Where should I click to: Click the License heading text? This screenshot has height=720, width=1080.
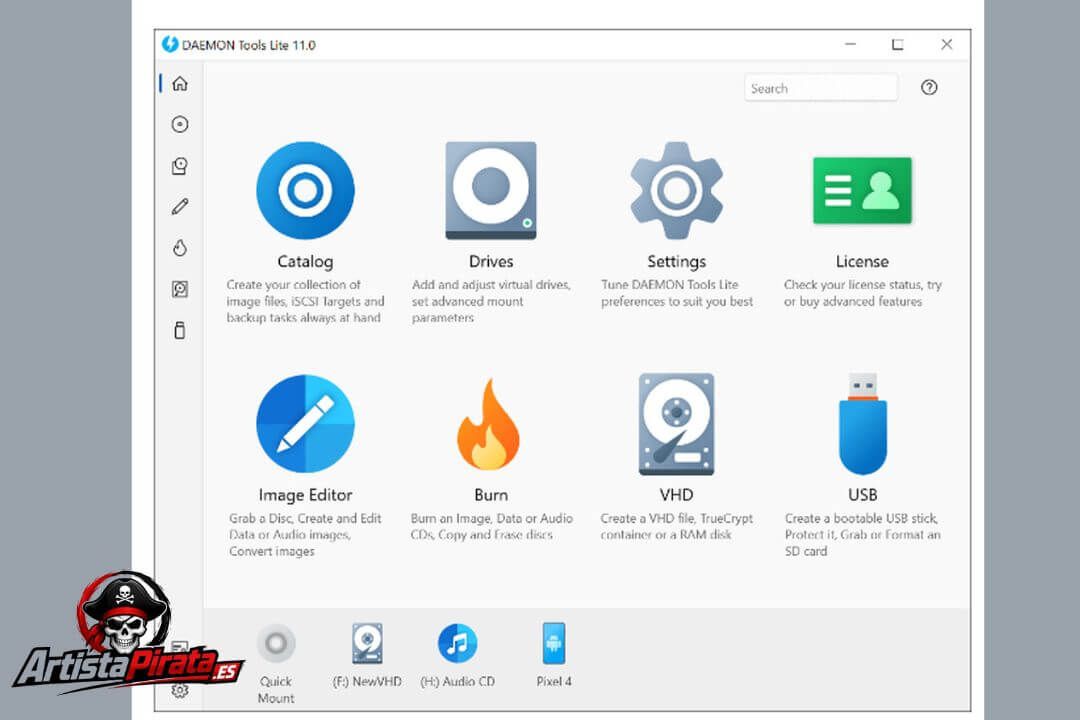click(862, 262)
